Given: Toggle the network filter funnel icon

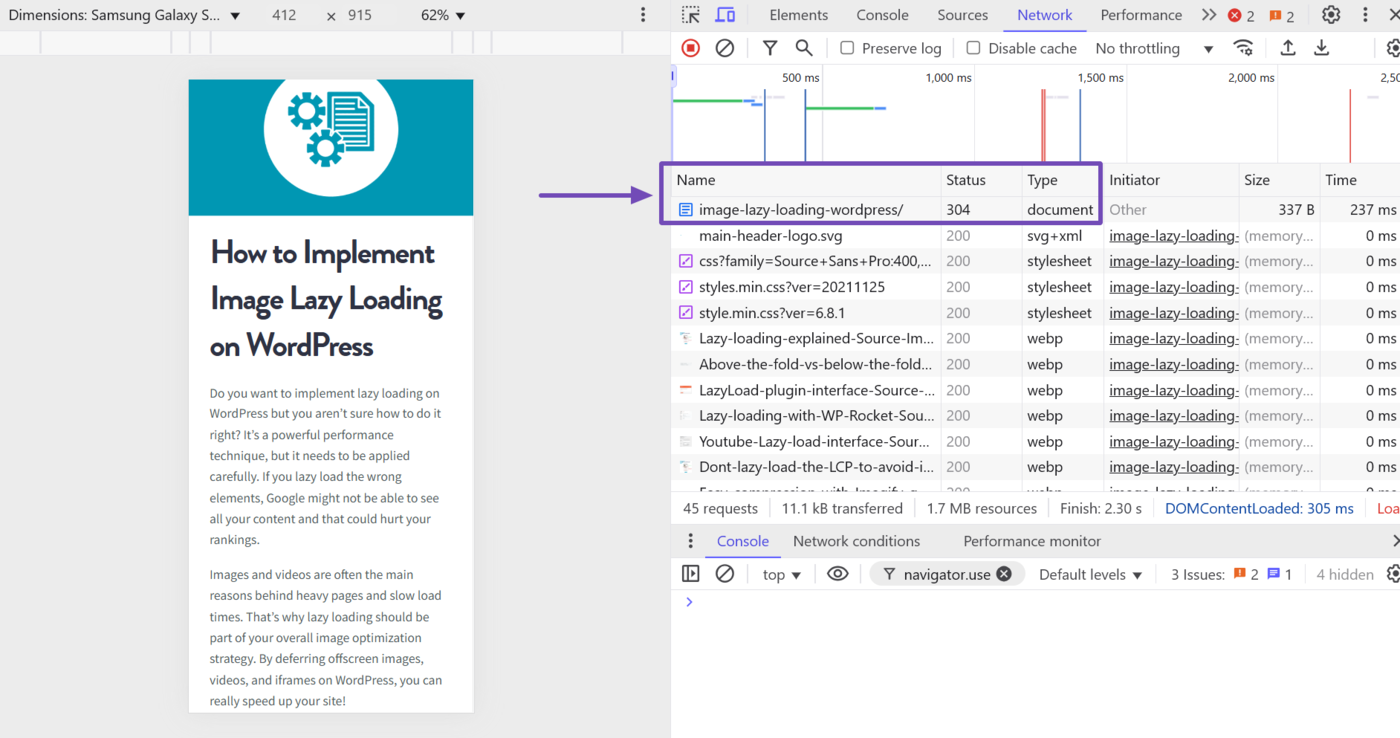Looking at the screenshot, I should tap(769, 48).
